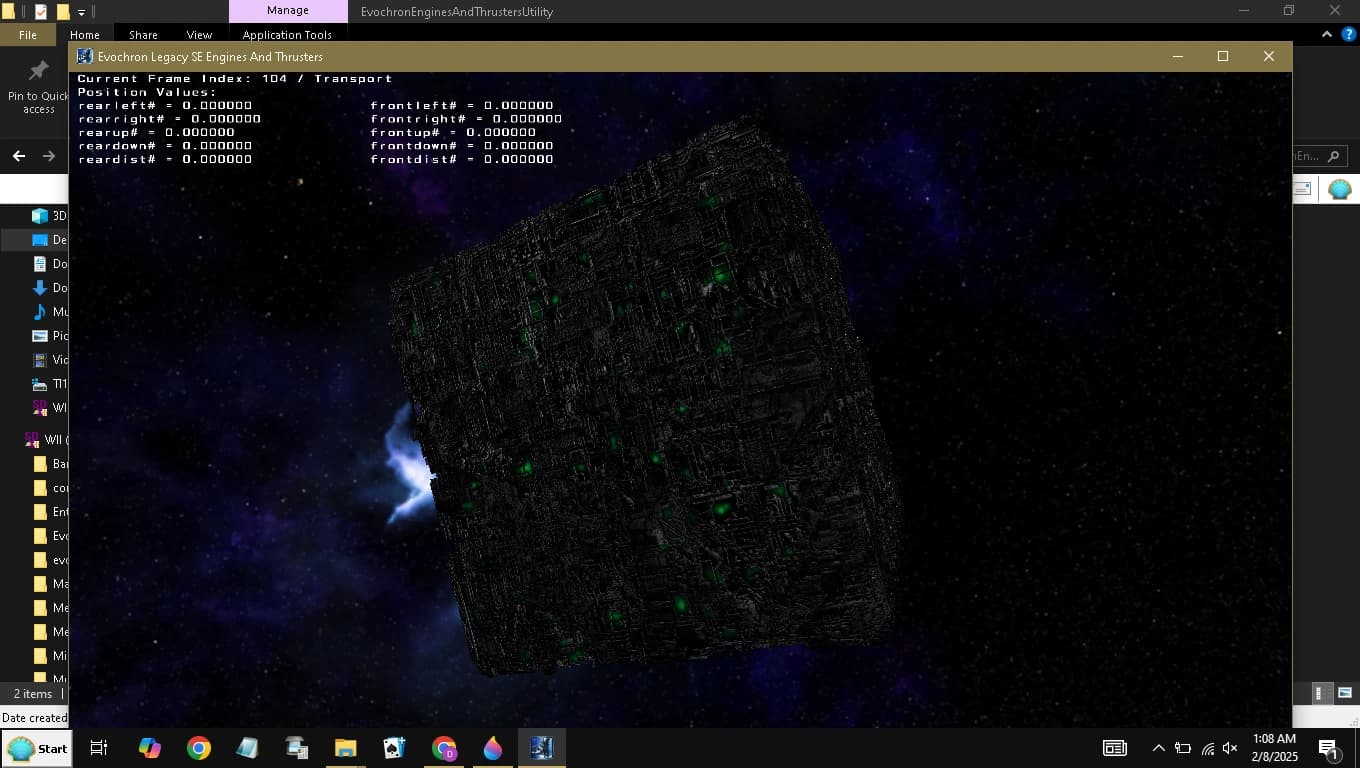
Task: Open Copilot from the taskbar
Action: (149, 748)
